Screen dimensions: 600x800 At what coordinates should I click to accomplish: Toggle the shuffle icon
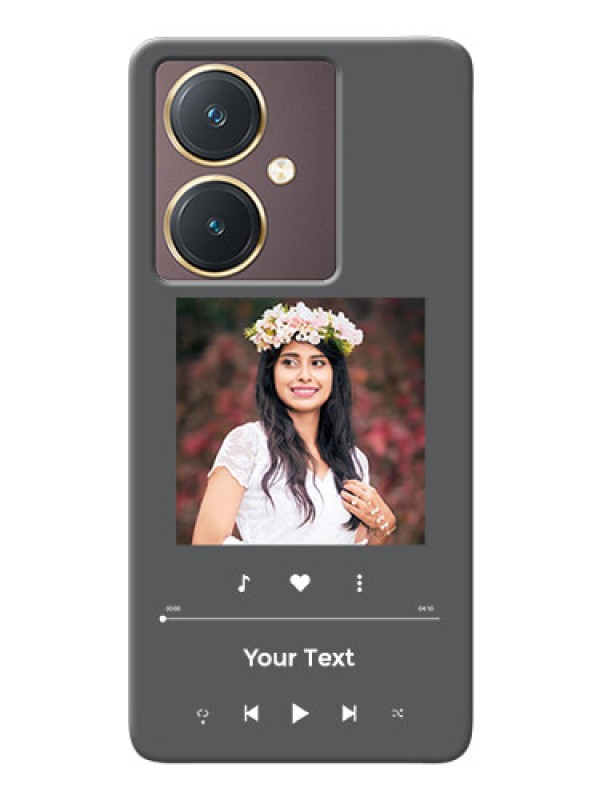pyautogui.click(x=397, y=713)
